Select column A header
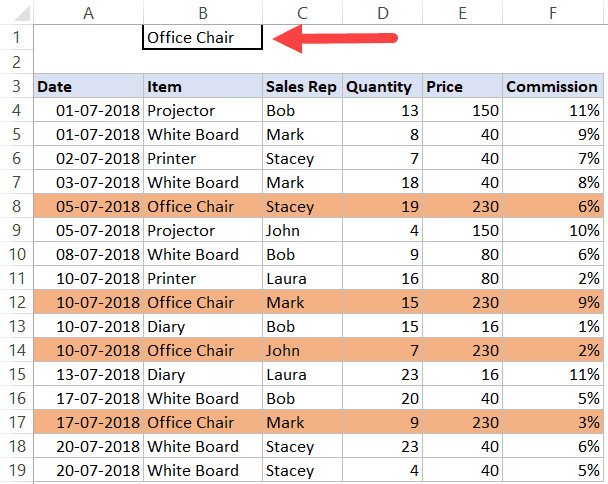This screenshot has width=608, height=484. [x=89, y=13]
